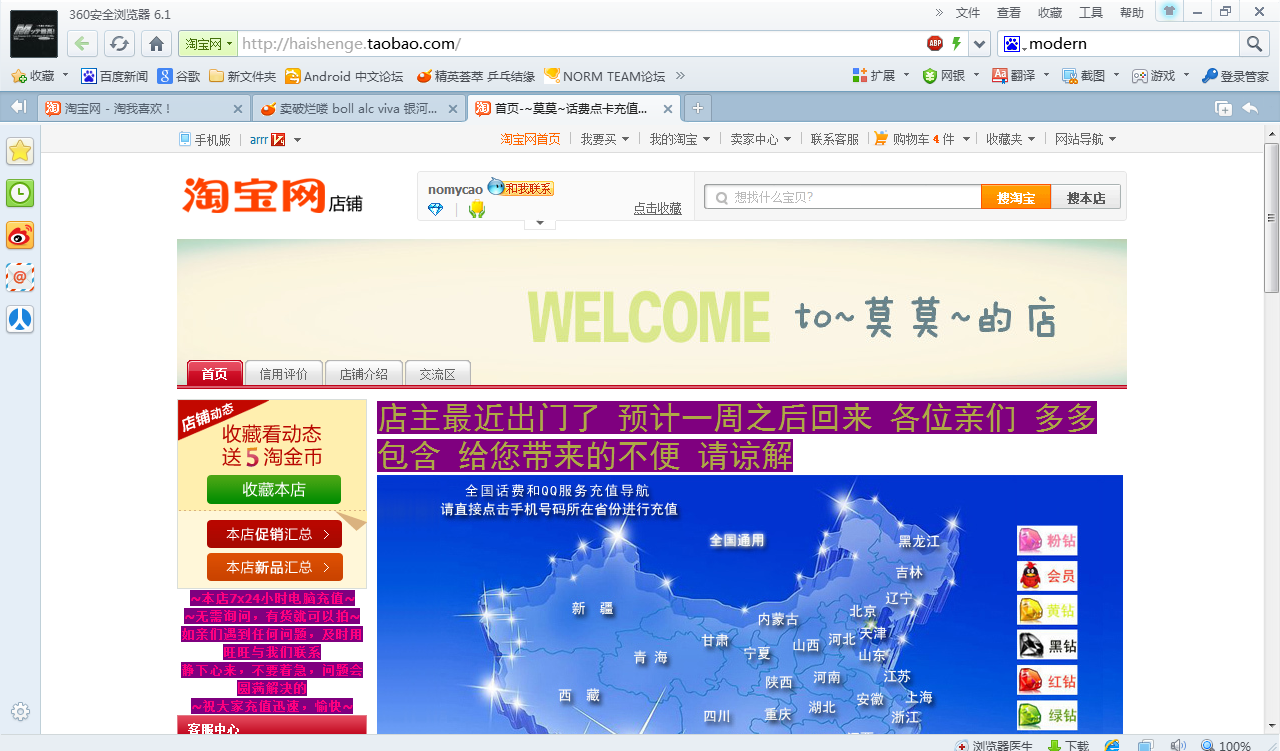Image resolution: width=1280 pixels, height=751 pixels.
Task: Click the magnifier search button in toolbar
Action: click(x=1254, y=44)
